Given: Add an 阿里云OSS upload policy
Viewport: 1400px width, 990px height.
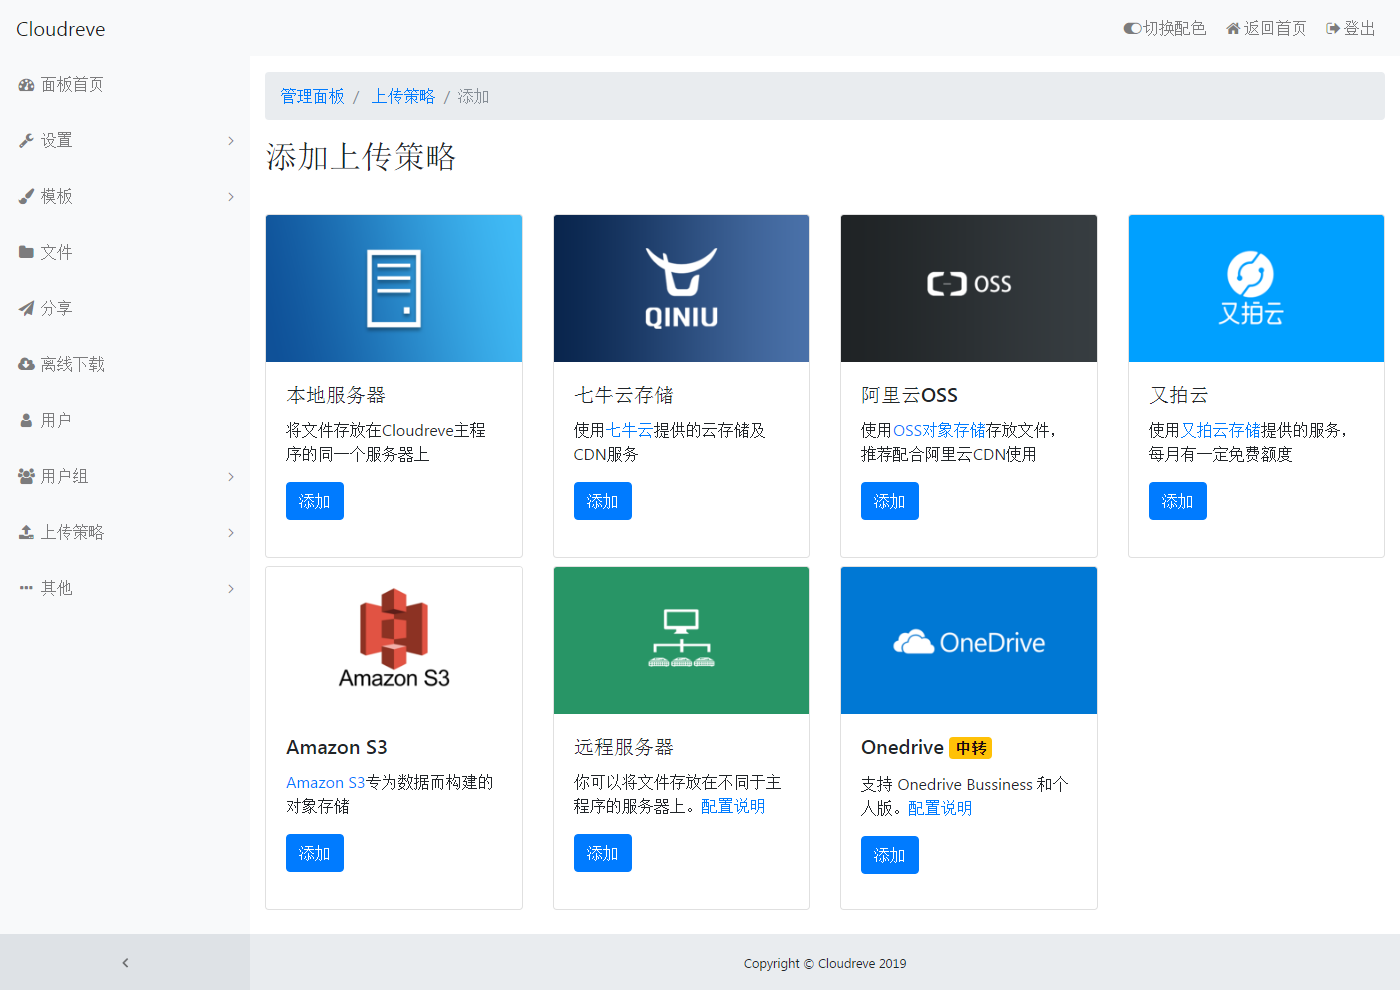Looking at the screenshot, I should point(890,501).
